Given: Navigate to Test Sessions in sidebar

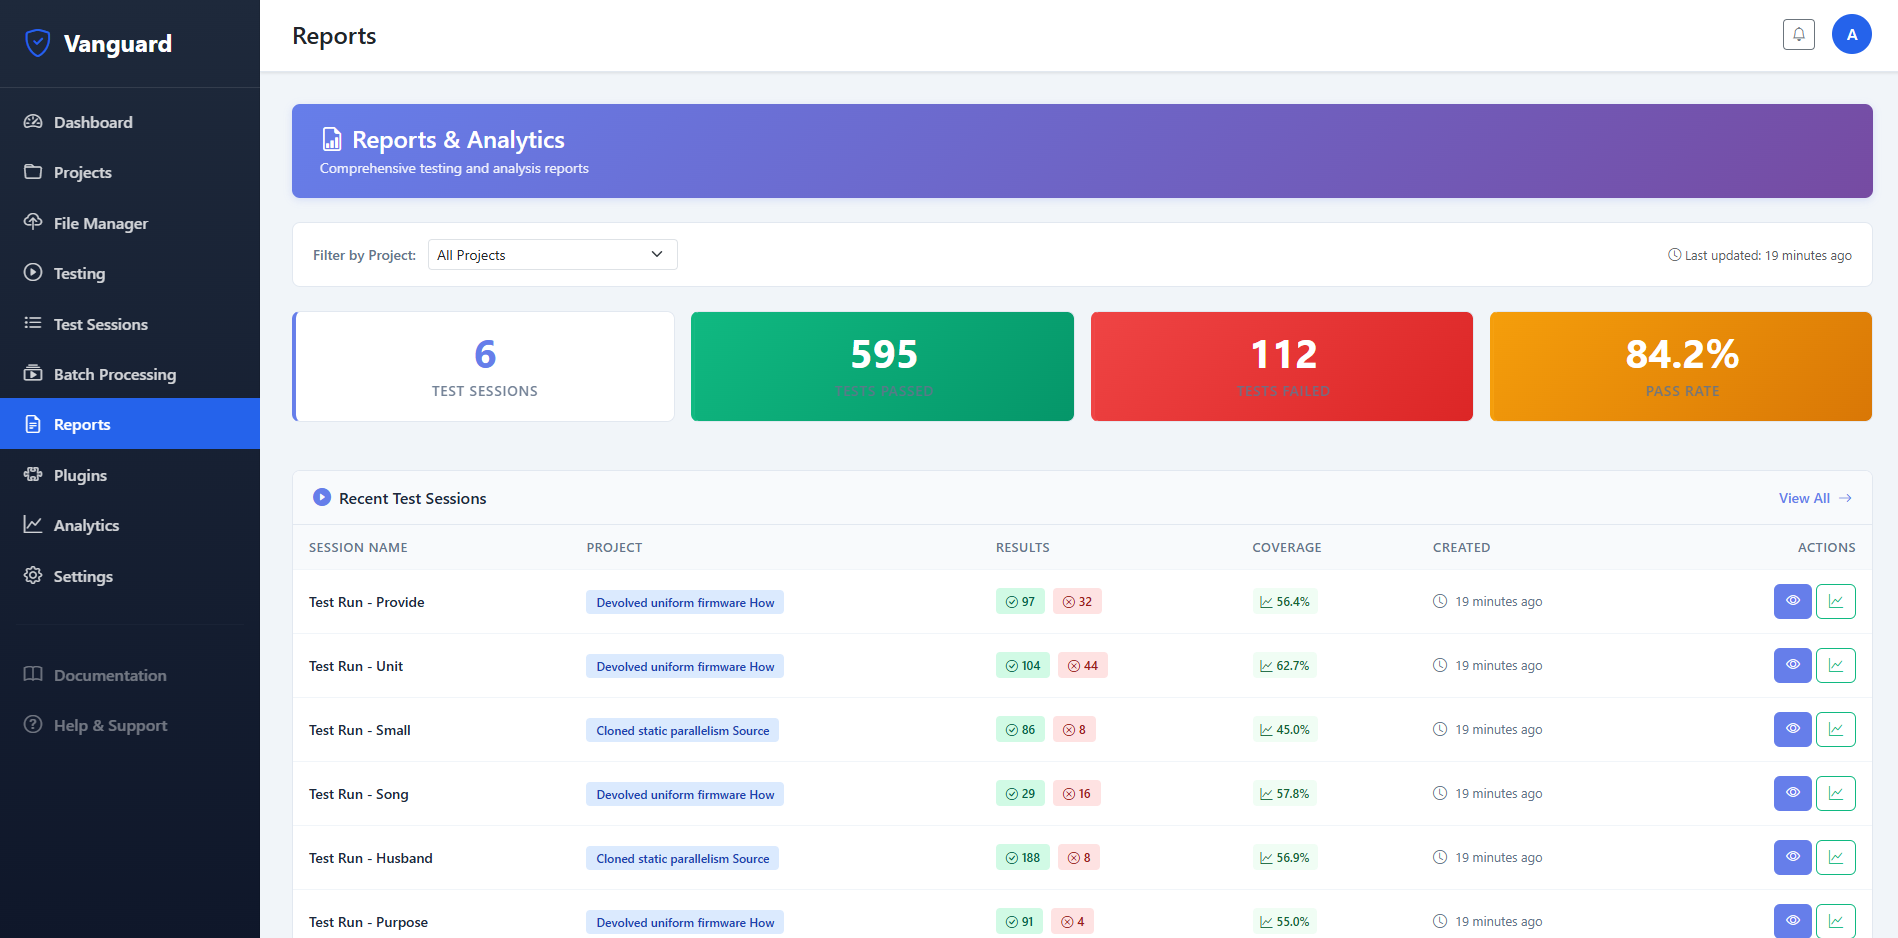Looking at the screenshot, I should click(100, 324).
